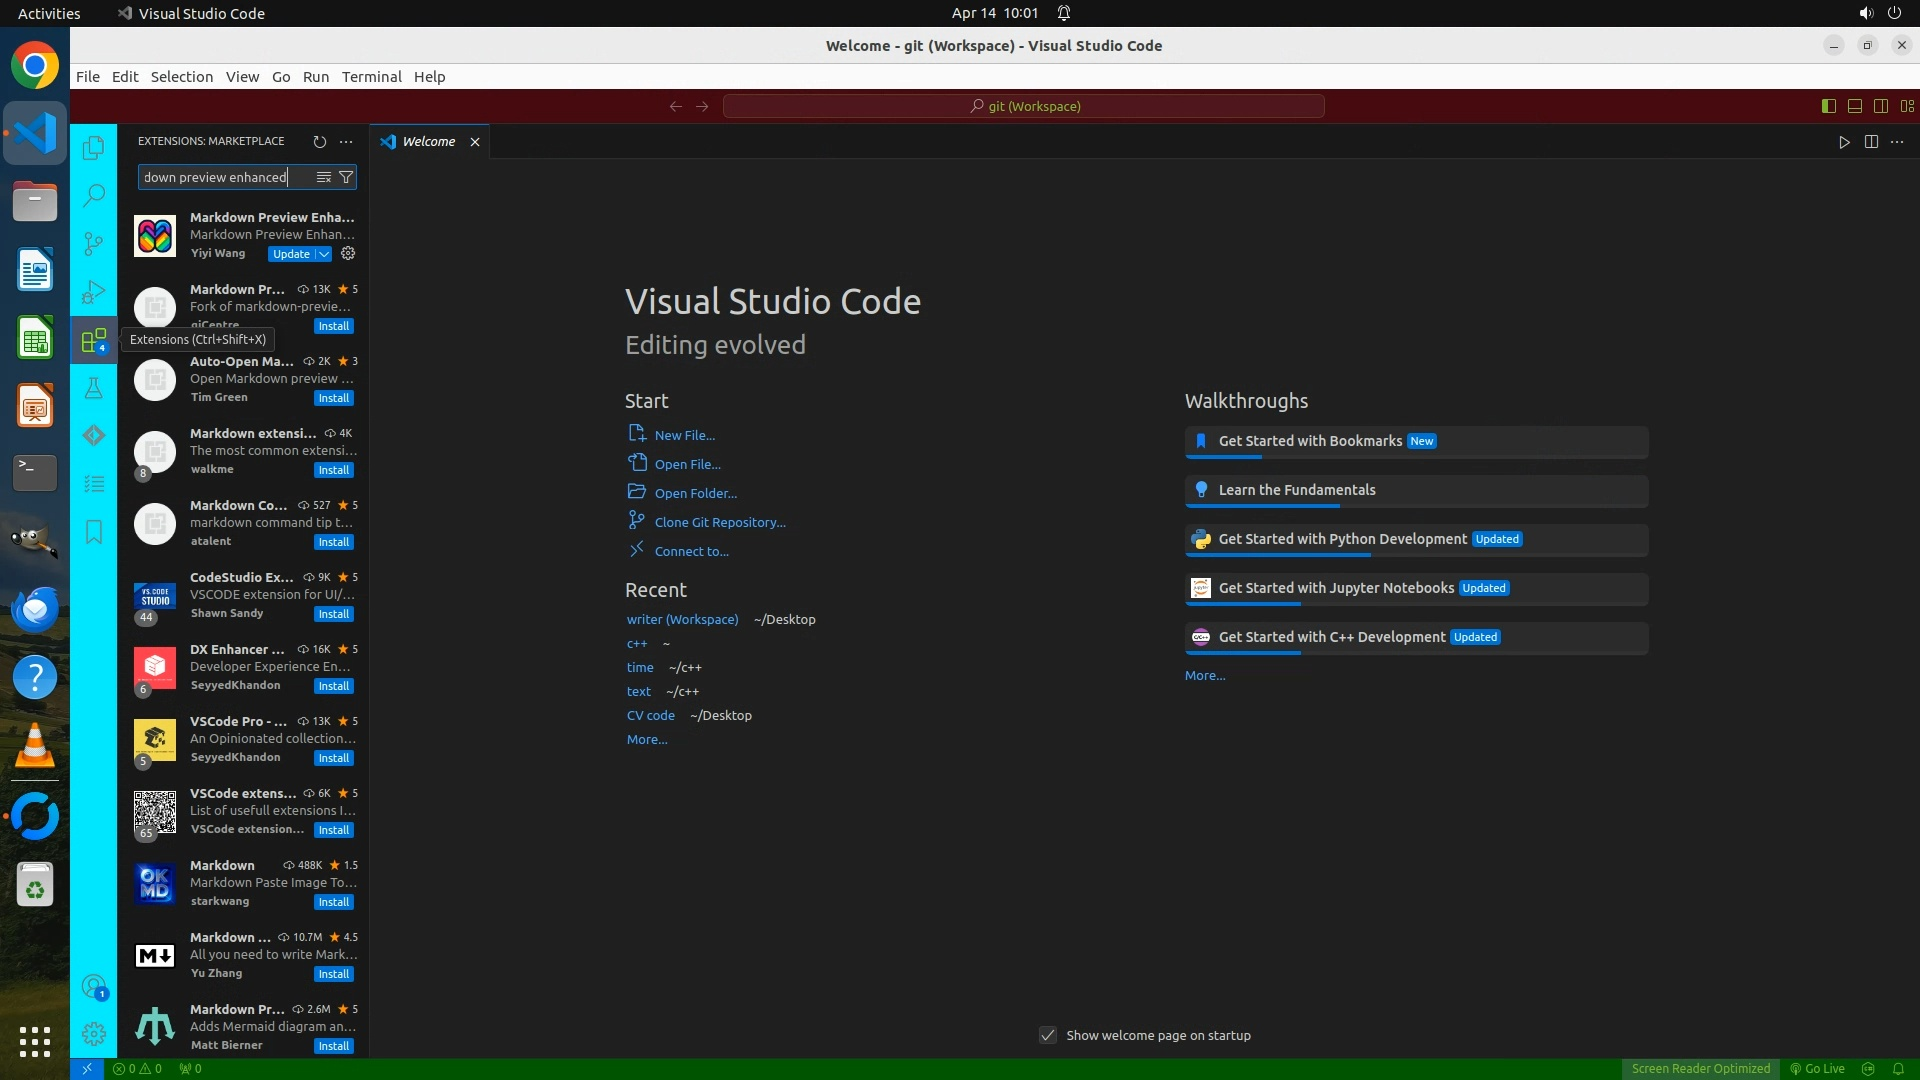Expand the Update button dropdown arrow
Image resolution: width=1920 pixels, height=1080 pixels.
(x=324, y=254)
